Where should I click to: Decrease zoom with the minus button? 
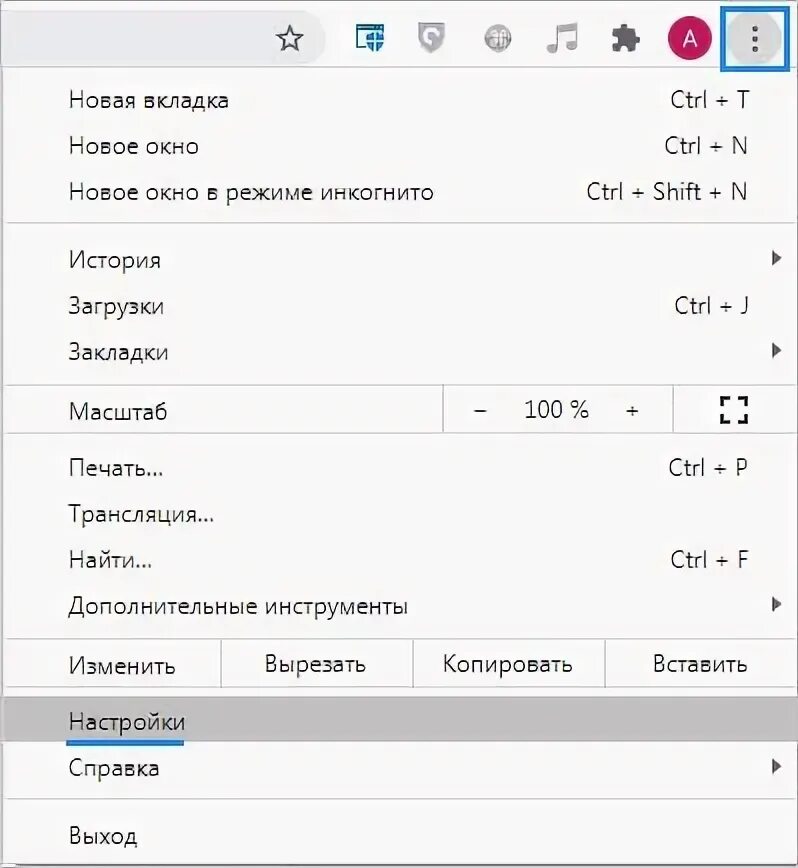[x=480, y=410]
